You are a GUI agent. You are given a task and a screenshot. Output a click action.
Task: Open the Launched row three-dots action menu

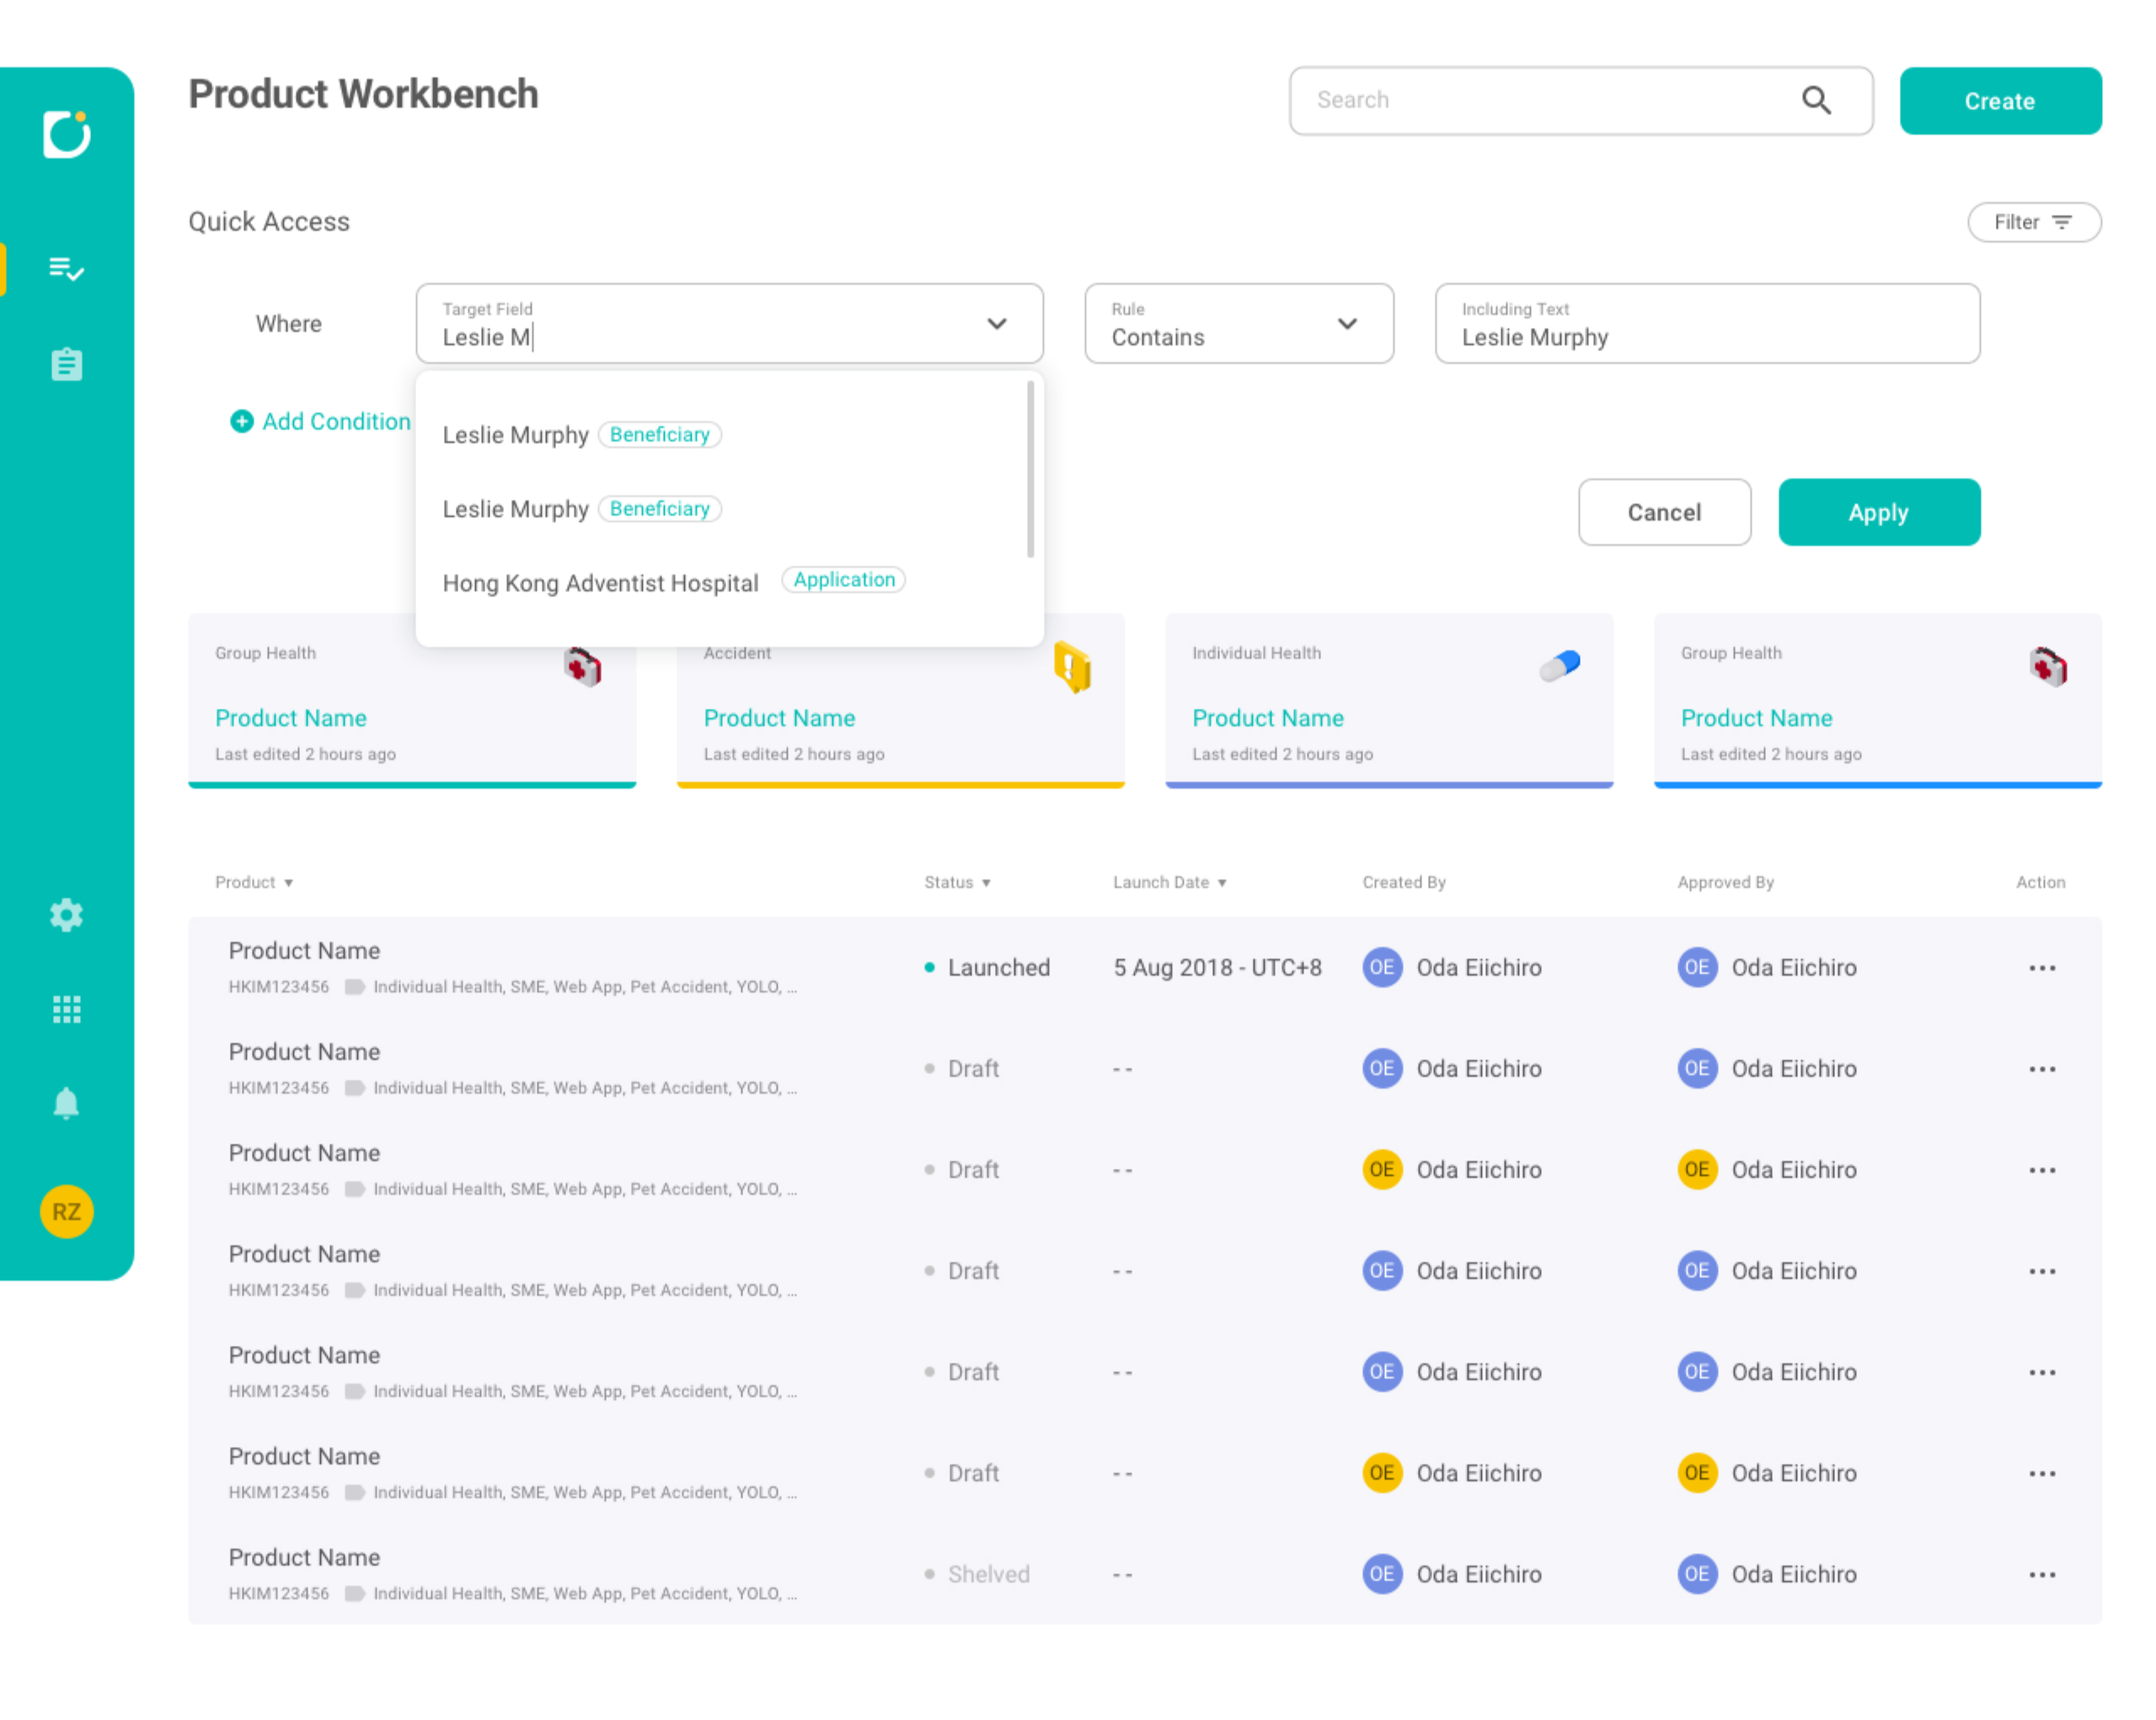[x=2041, y=967]
